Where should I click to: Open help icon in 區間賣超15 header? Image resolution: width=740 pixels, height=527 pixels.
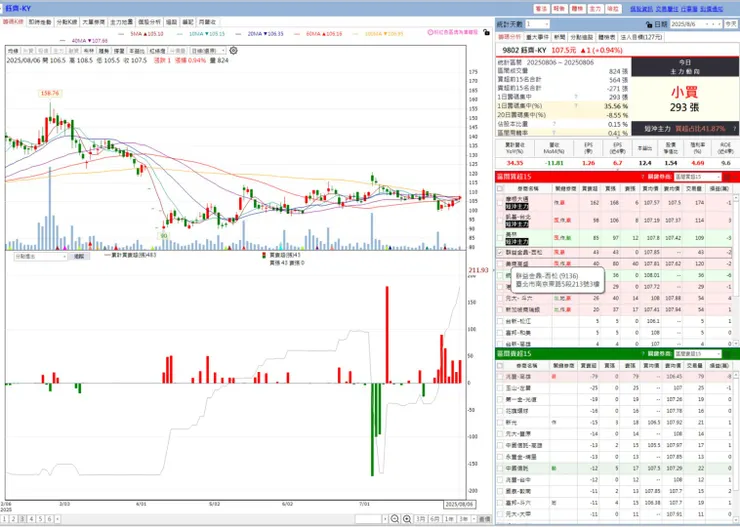(643, 354)
